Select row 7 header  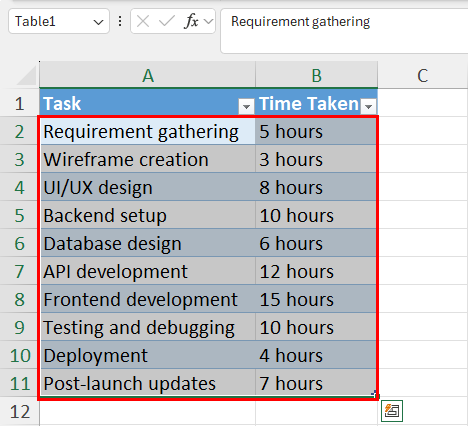(x=19, y=271)
